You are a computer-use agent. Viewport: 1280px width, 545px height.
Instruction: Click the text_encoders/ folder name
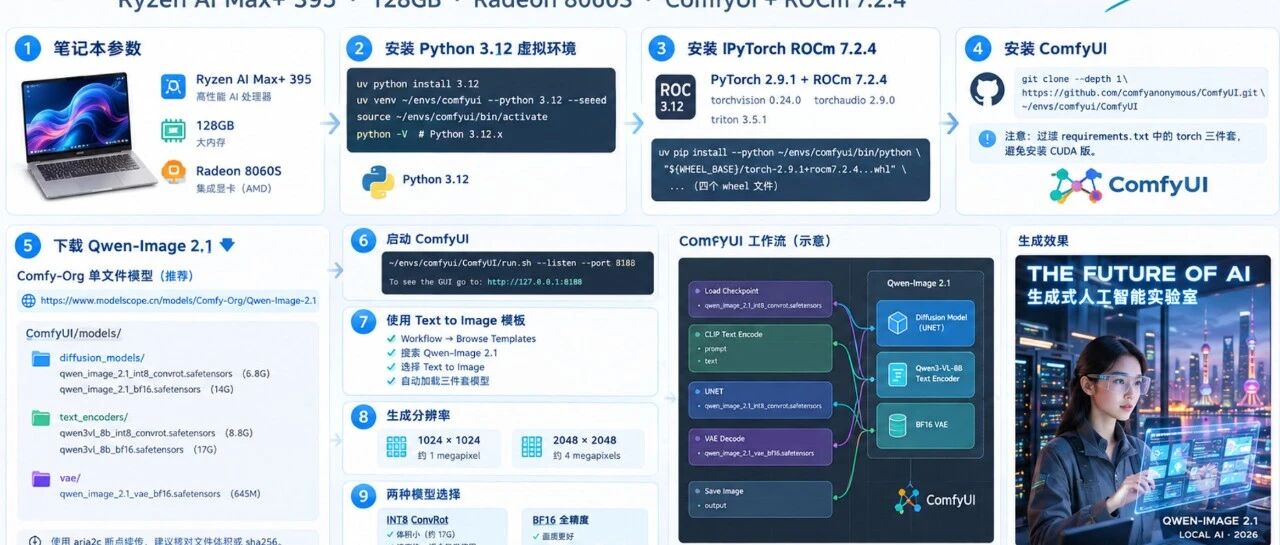(94, 417)
